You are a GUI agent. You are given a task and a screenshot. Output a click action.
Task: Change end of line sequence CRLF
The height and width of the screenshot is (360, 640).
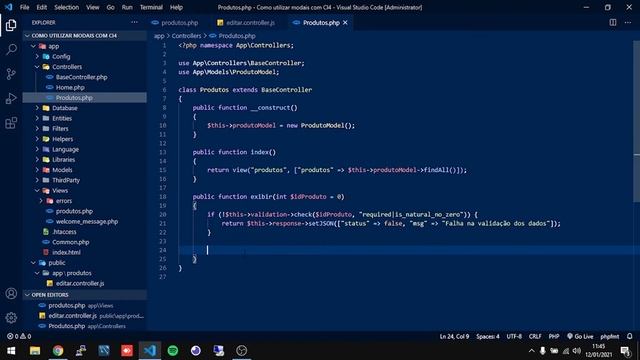(535, 336)
